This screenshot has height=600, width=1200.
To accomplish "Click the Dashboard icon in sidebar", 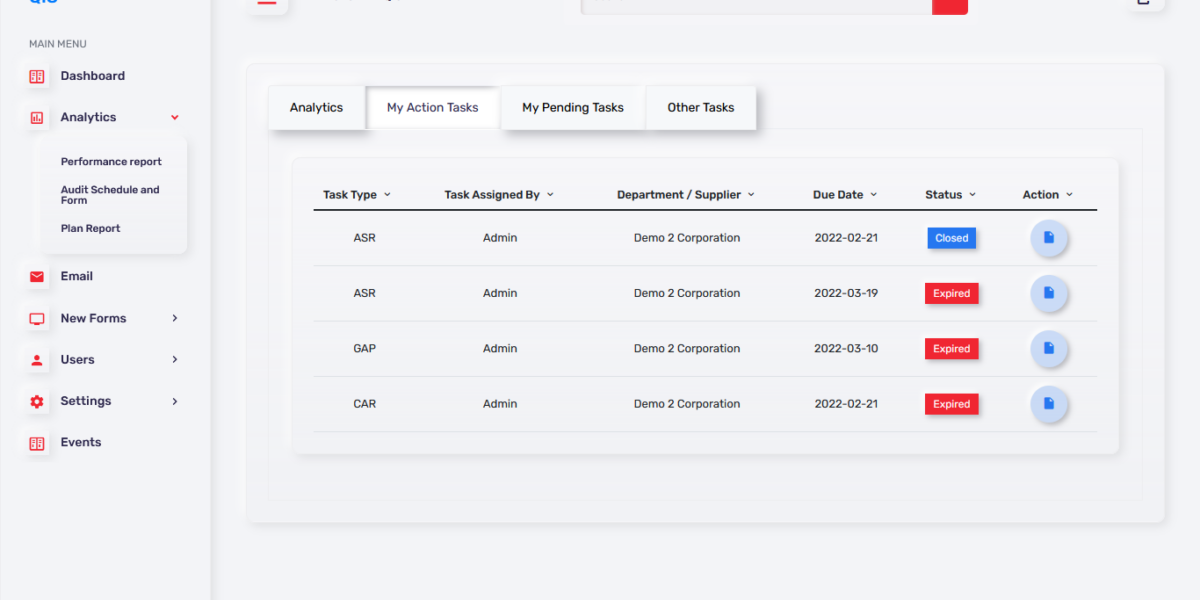I will tap(37, 76).
